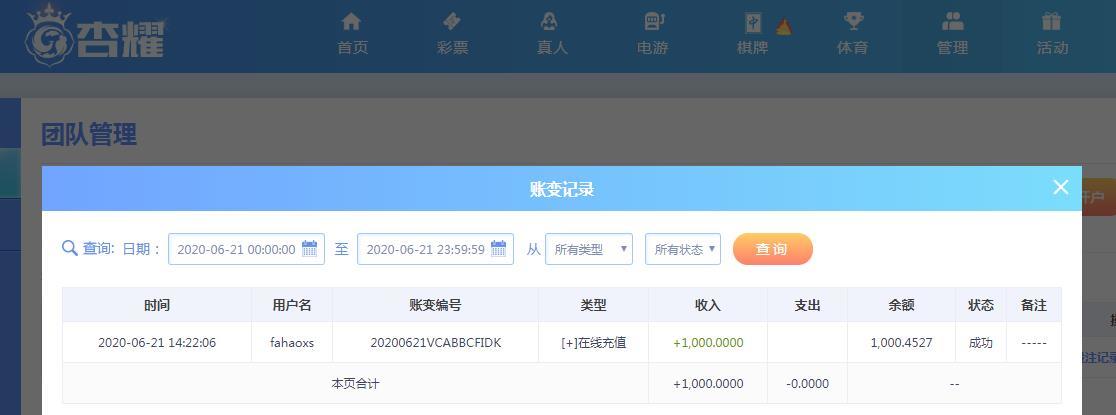Click the home icon in the navigation bar
Image resolution: width=1116 pixels, height=415 pixels.
pos(351,22)
